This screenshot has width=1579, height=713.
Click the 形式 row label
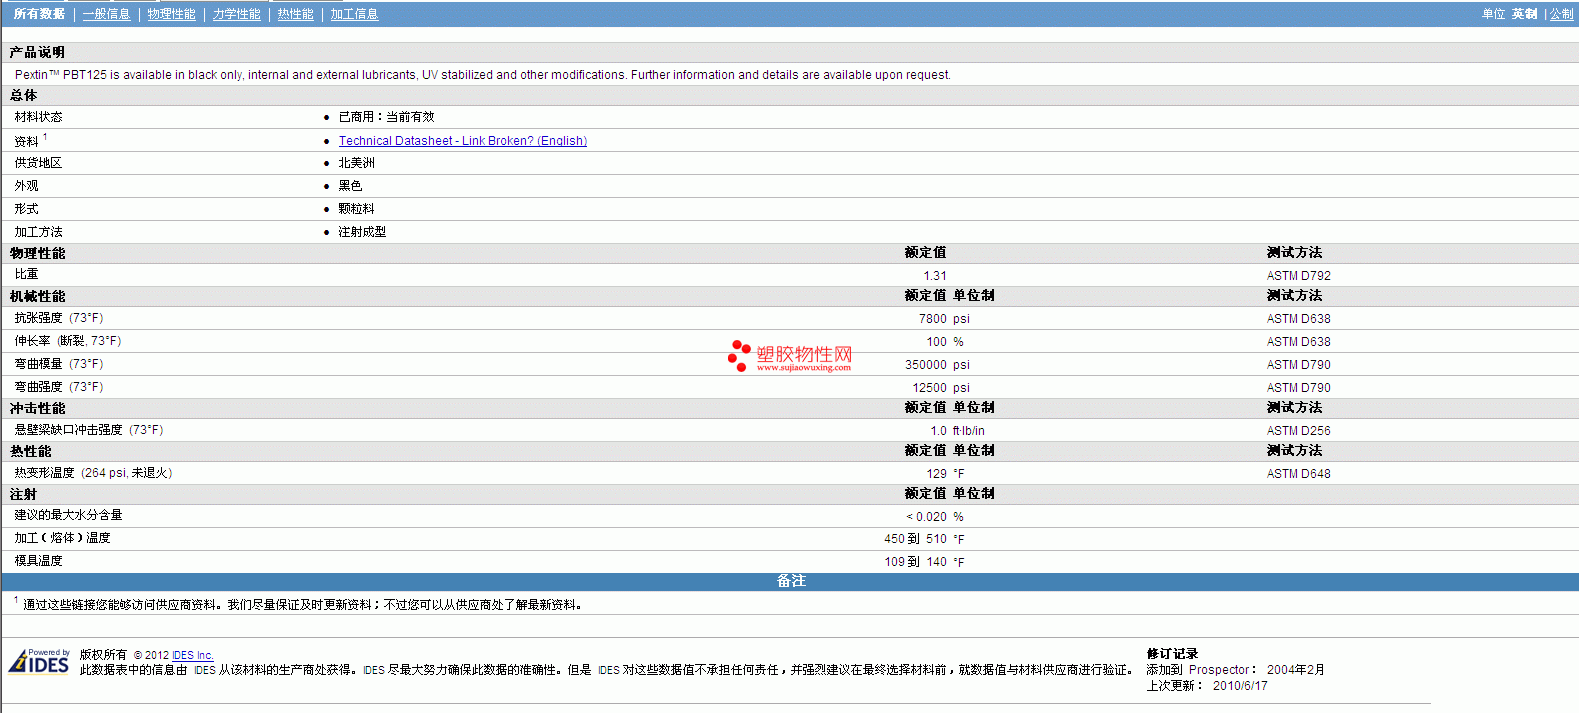tap(26, 209)
